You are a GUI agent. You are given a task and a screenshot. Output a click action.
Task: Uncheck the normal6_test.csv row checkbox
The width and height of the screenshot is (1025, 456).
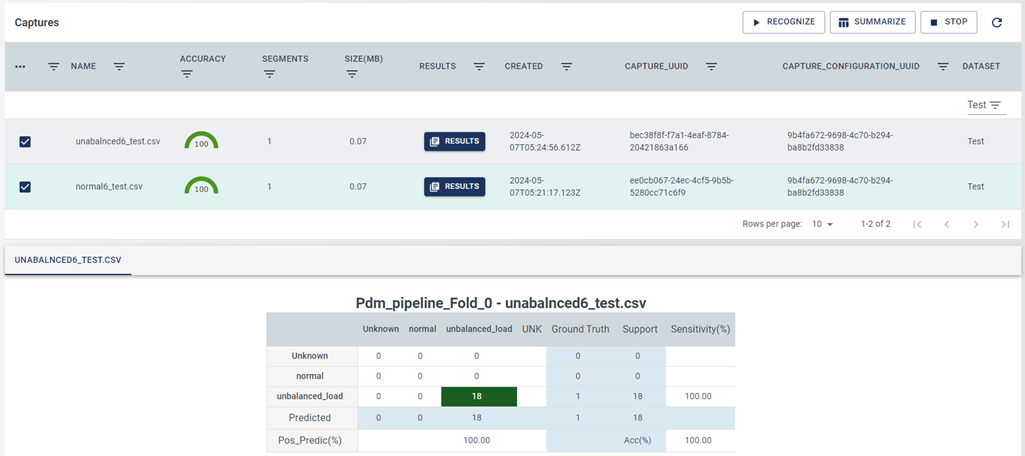25,187
